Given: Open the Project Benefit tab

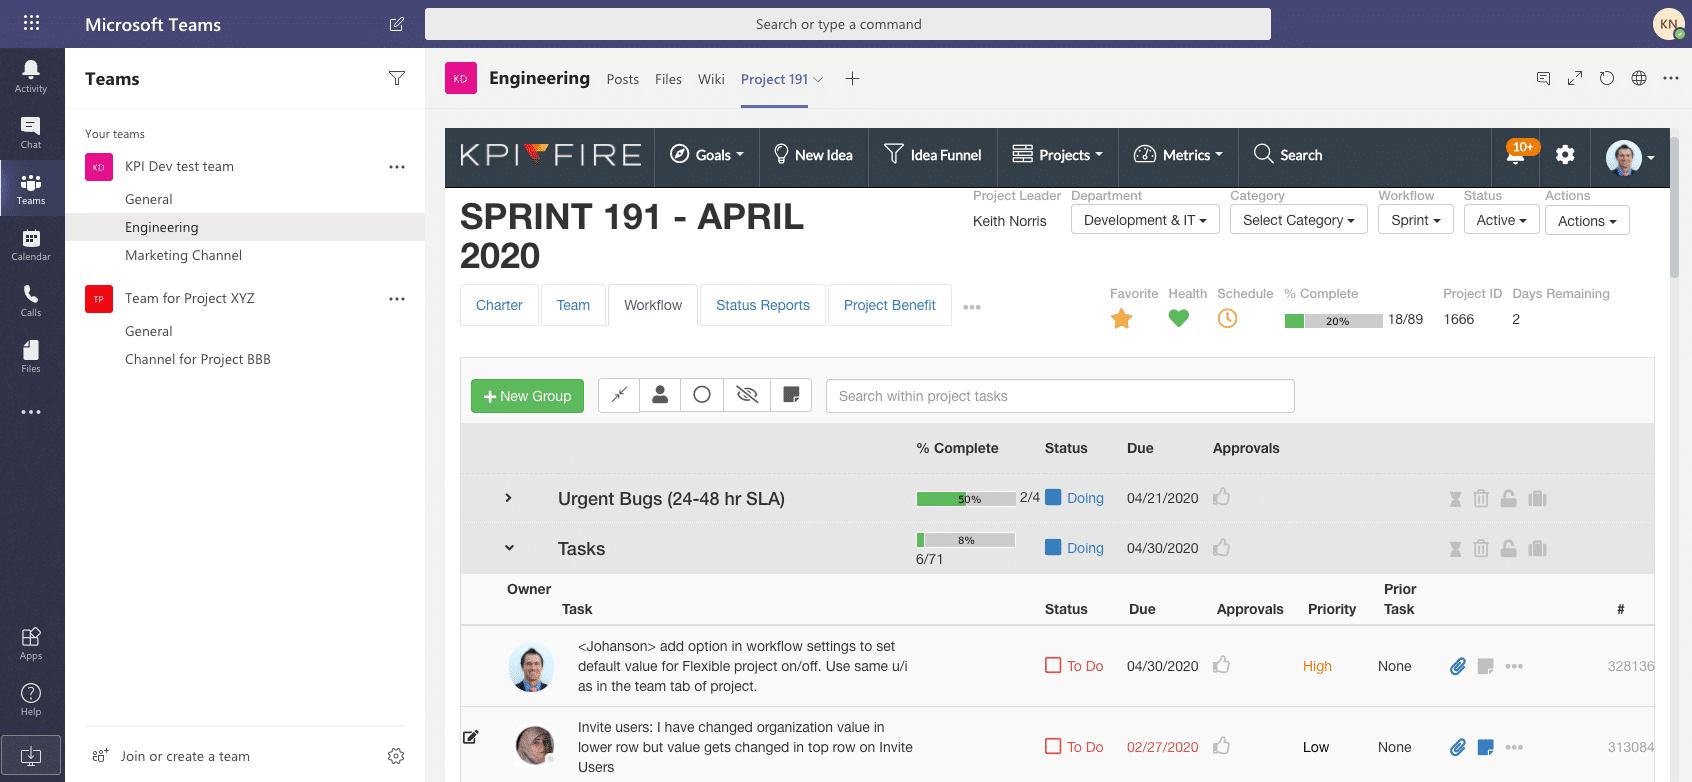Looking at the screenshot, I should (890, 305).
